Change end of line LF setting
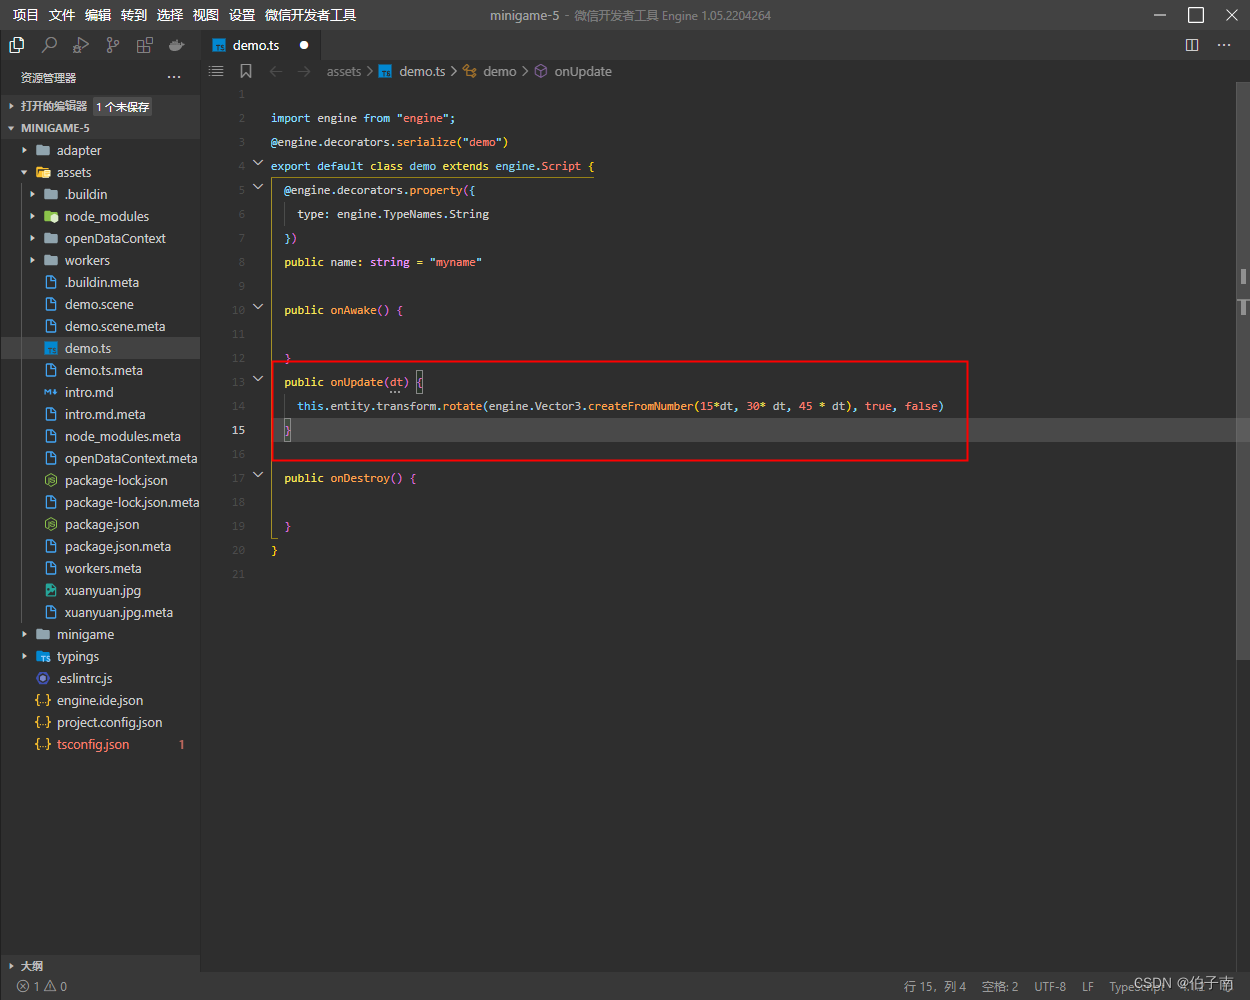Viewport: 1250px width, 1000px height. pos(1088,986)
